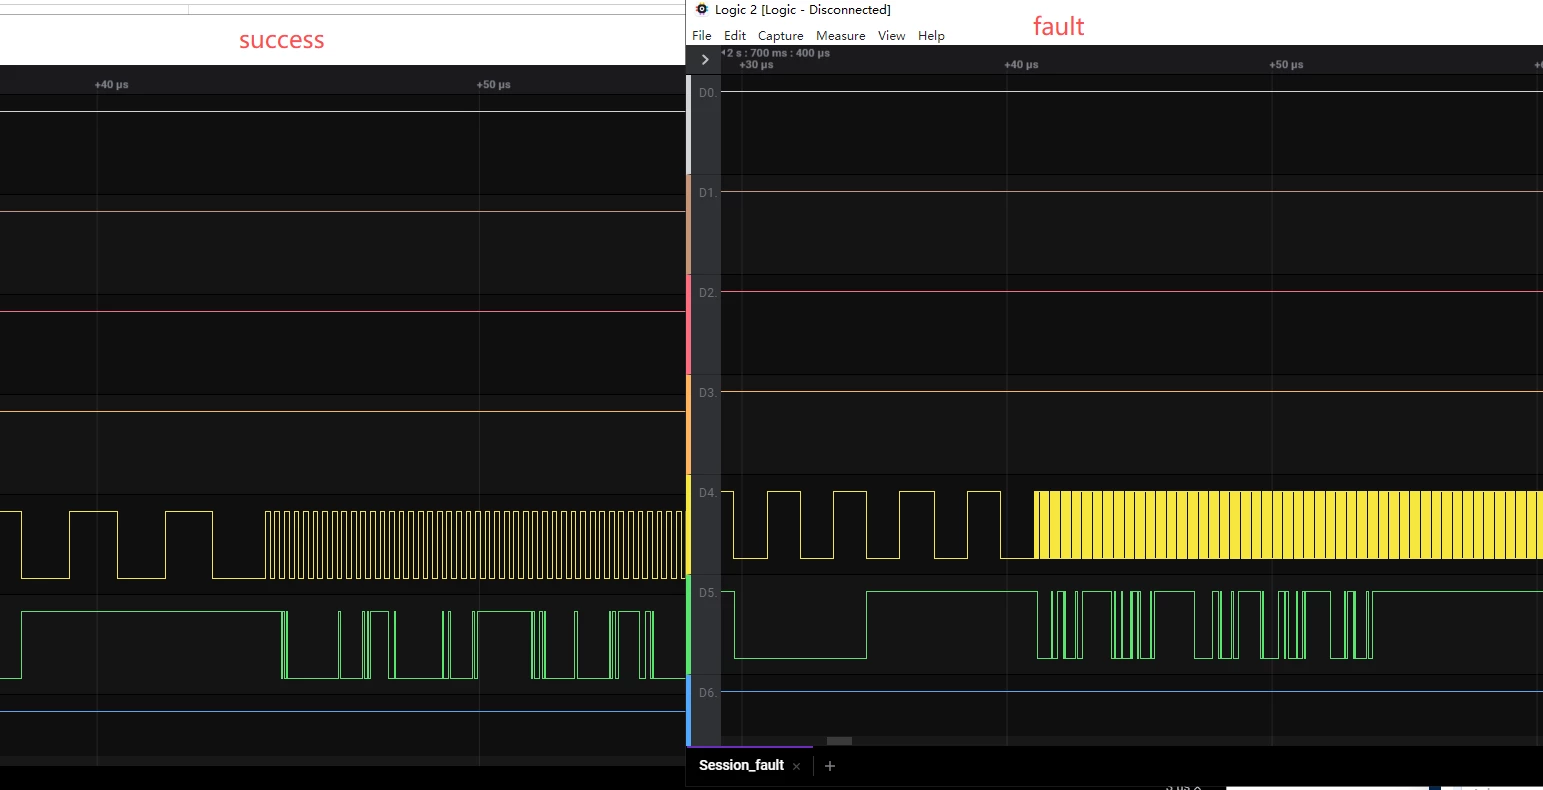Add a new session tab with the plus icon
The height and width of the screenshot is (790, 1543).
tap(829, 766)
